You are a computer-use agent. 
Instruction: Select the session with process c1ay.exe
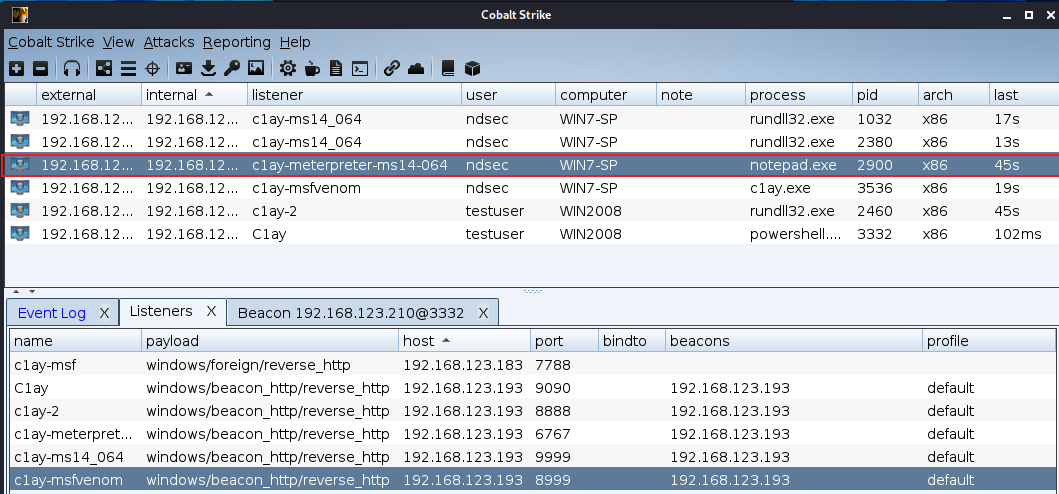pyautogui.click(x=532, y=188)
